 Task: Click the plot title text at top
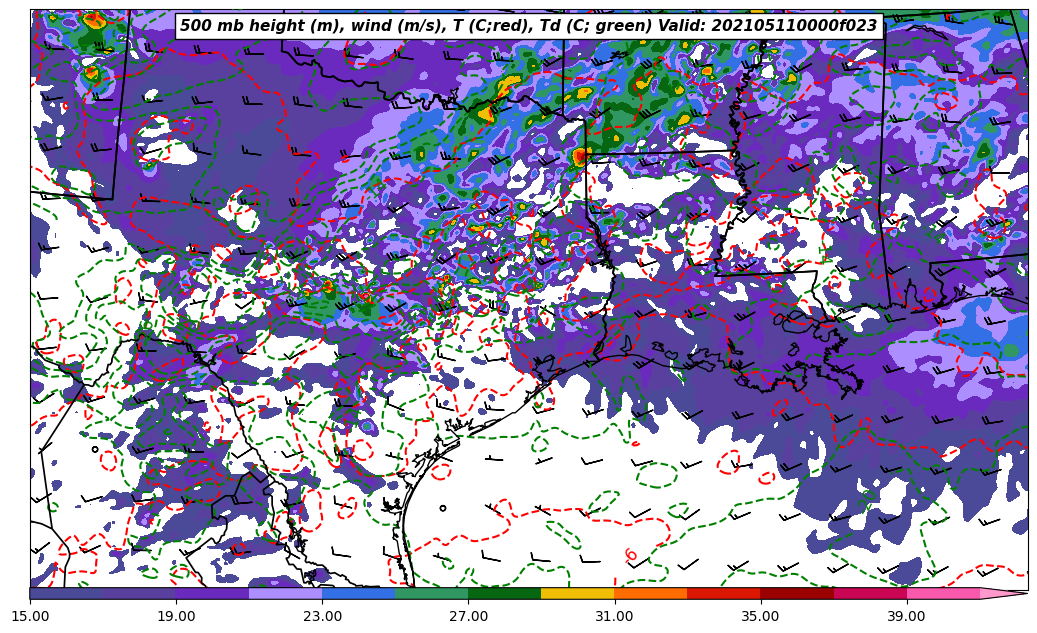click(x=528, y=26)
